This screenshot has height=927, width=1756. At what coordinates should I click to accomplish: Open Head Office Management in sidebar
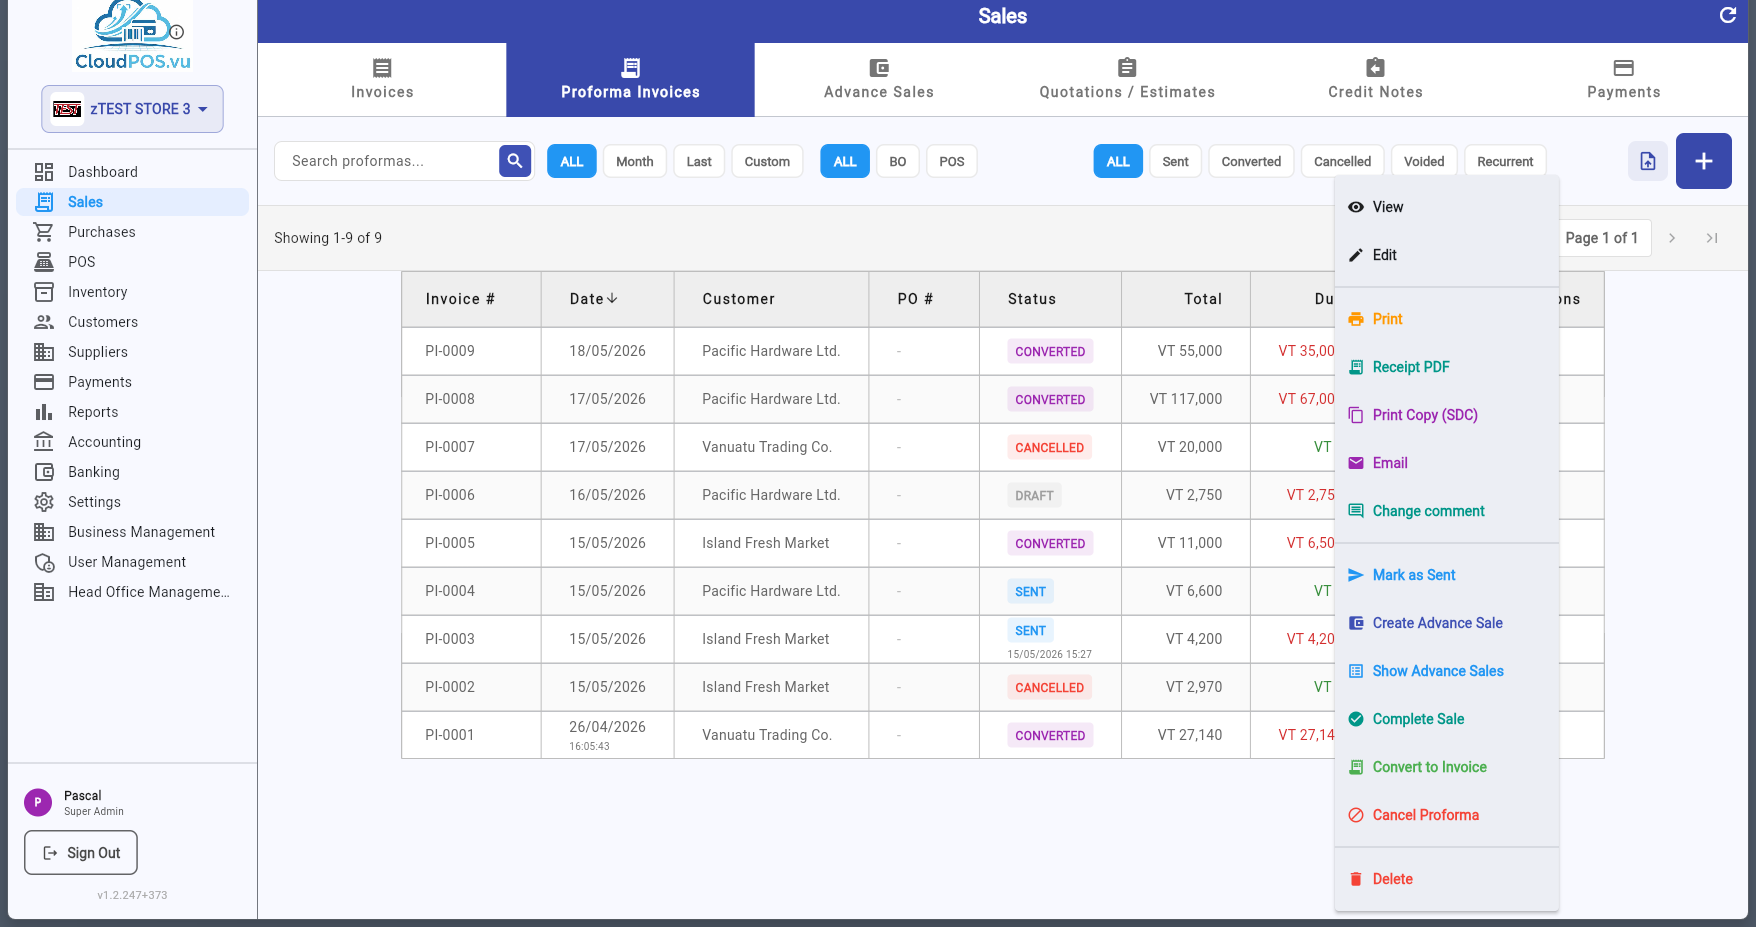coord(132,592)
